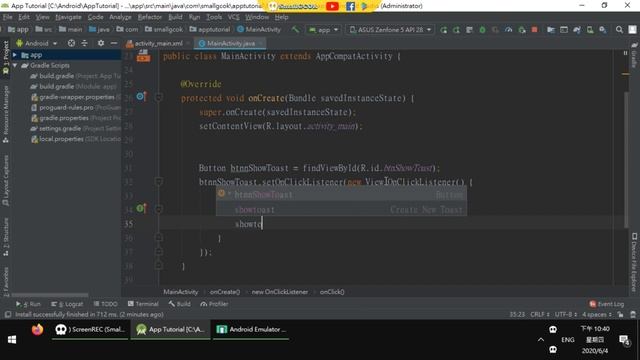Open proguard-rules.pro file

tap(76, 108)
